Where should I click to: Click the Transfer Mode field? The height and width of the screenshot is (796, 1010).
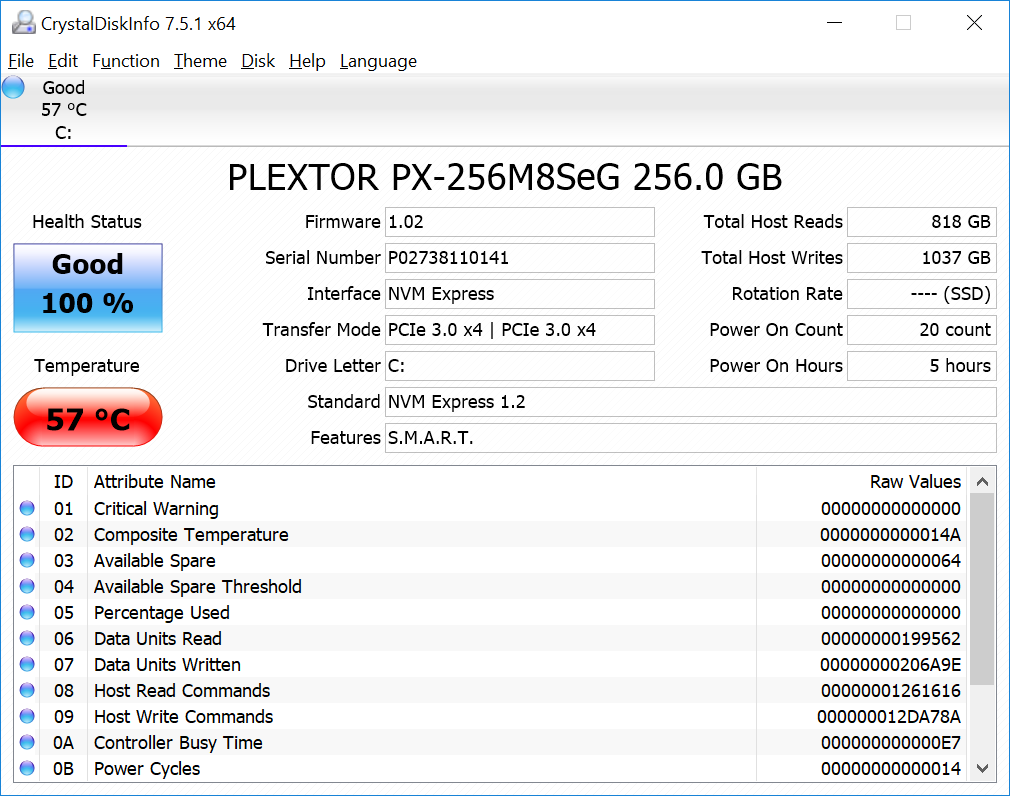520,330
